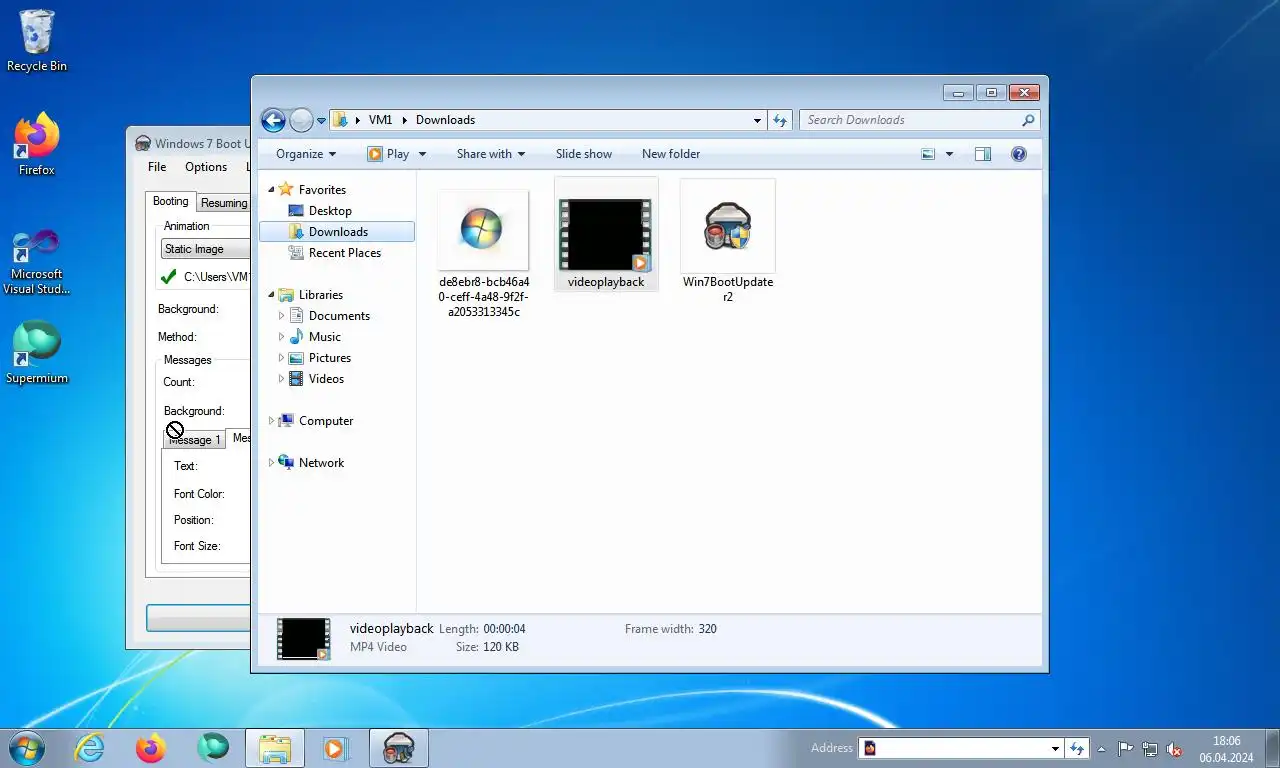This screenshot has height=768, width=1280.
Task: Select Recent Places in Favorites
Action: coord(344,253)
